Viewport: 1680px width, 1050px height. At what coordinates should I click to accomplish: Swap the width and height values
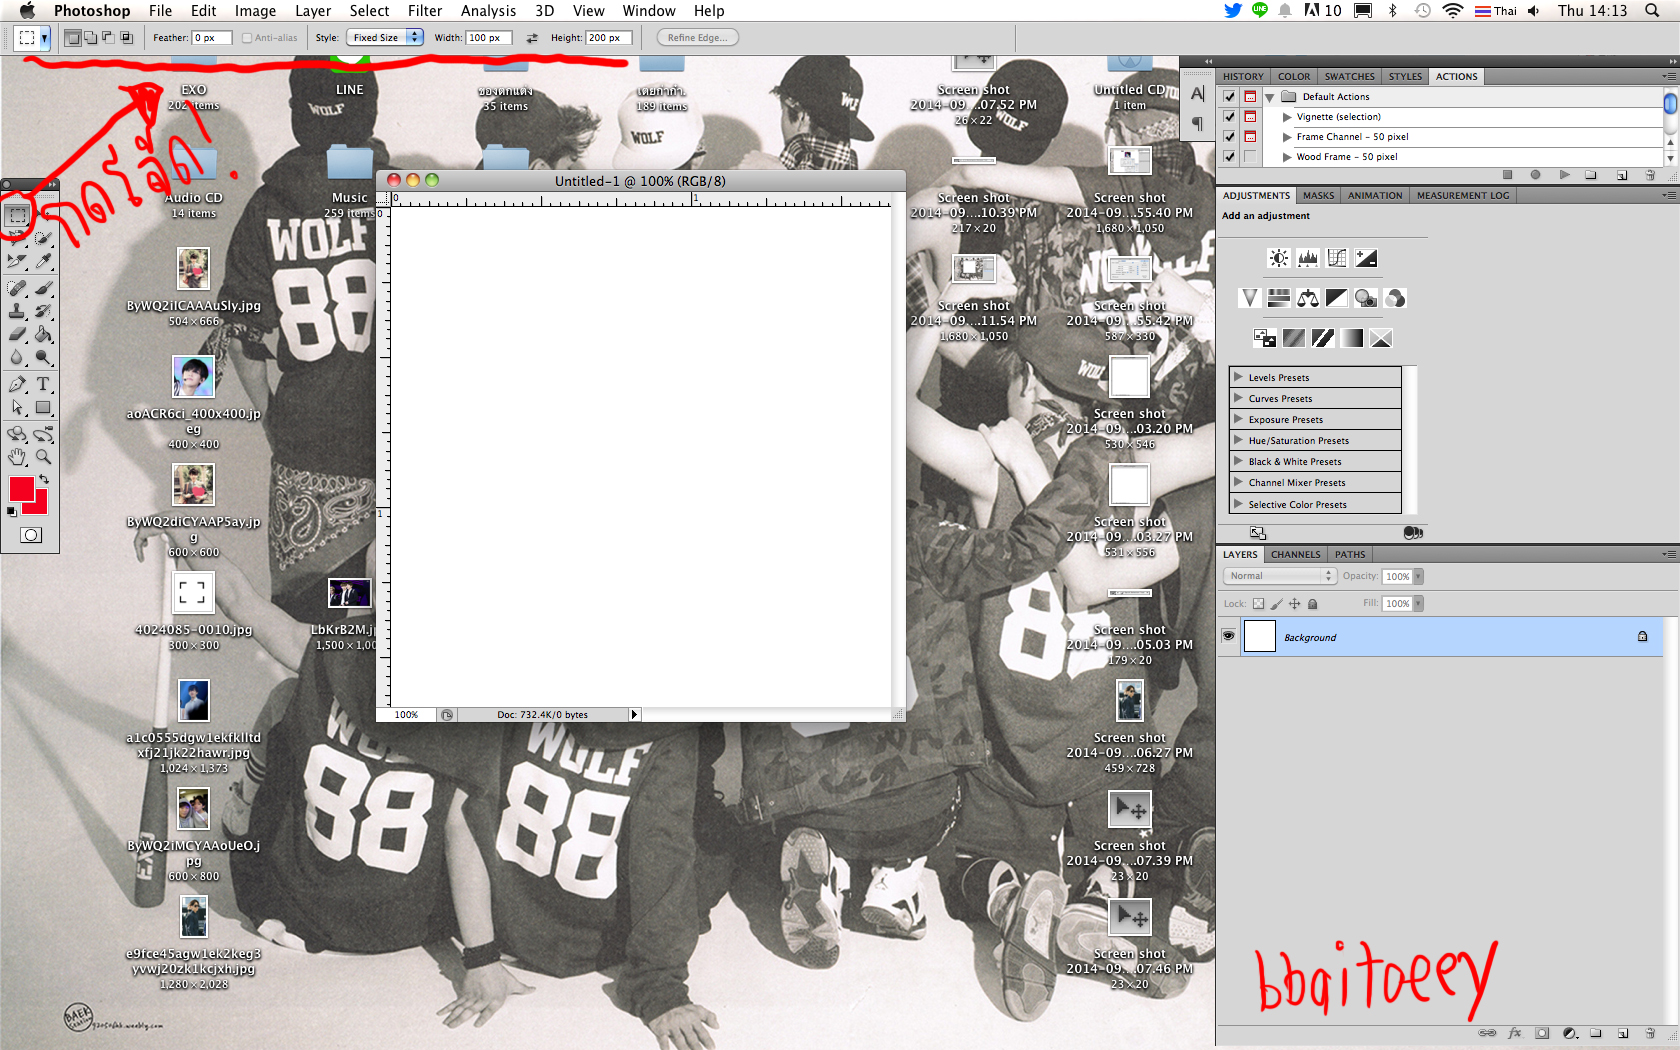point(532,38)
